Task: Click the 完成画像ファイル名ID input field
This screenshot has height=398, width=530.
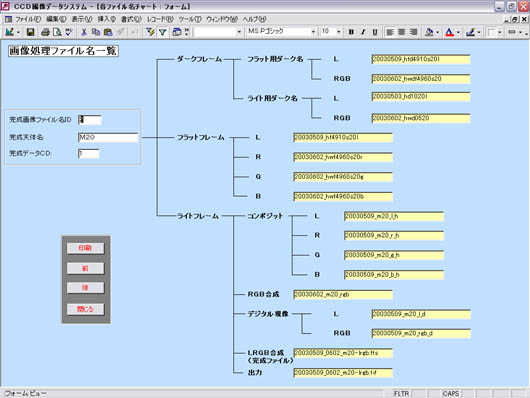Action: tap(90, 120)
